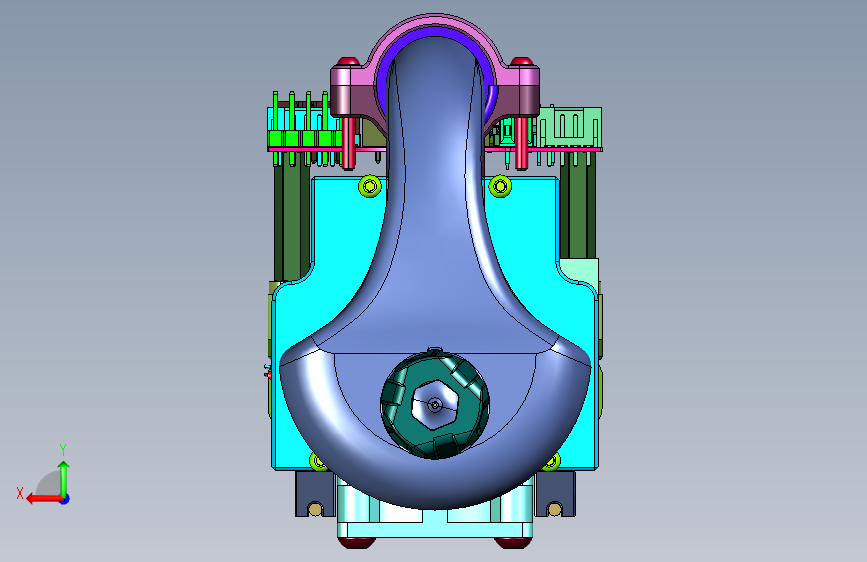The height and width of the screenshot is (562, 867).
Task: Select the dark red foot at bottom left
Action: (x=356, y=542)
